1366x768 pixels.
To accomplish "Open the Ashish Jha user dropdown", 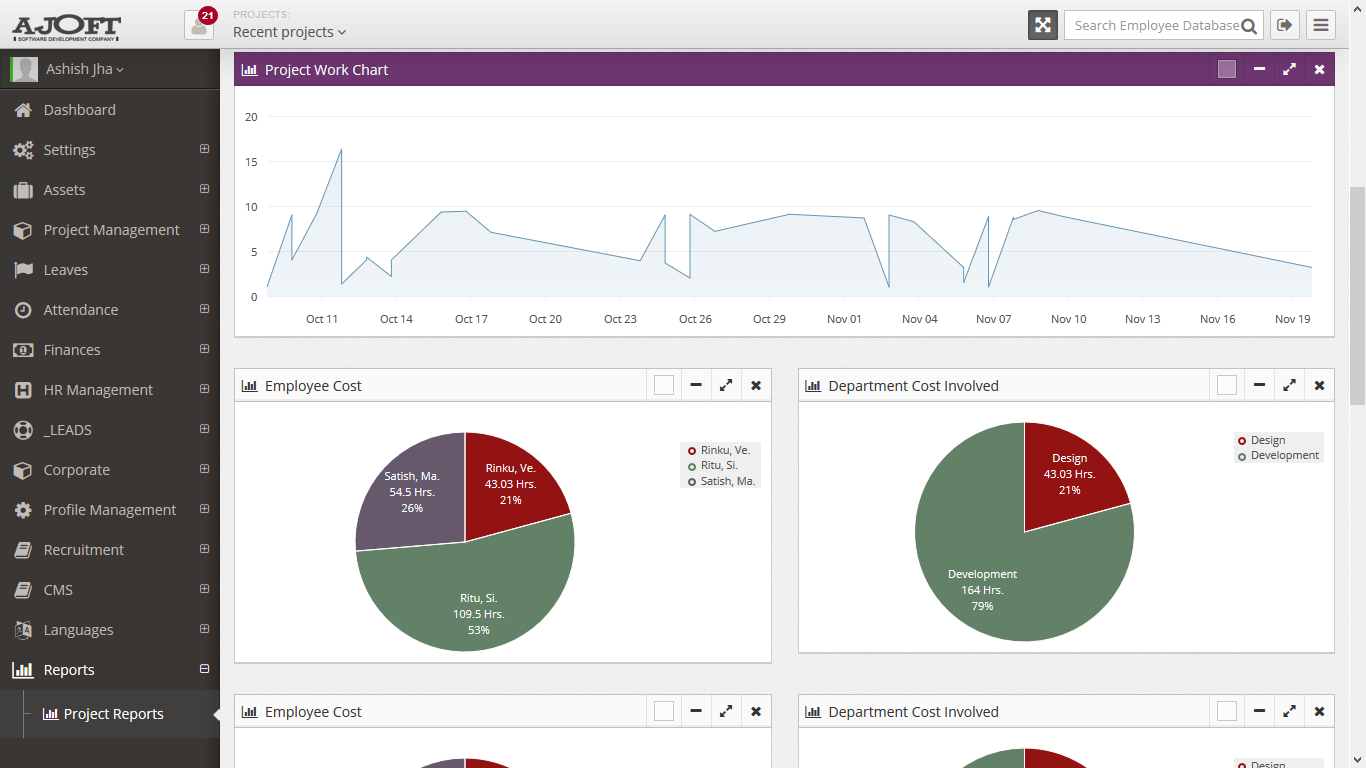I will [85, 69].
